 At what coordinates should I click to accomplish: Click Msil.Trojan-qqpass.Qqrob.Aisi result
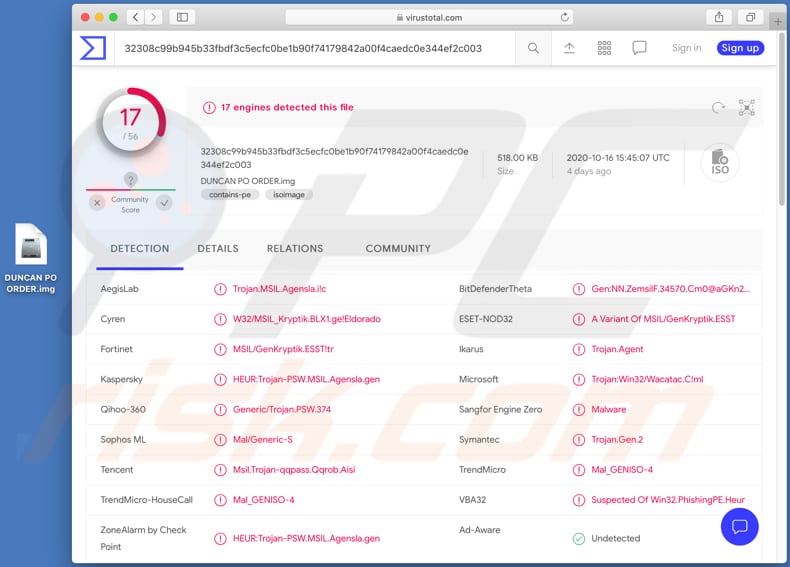(294, 470)
